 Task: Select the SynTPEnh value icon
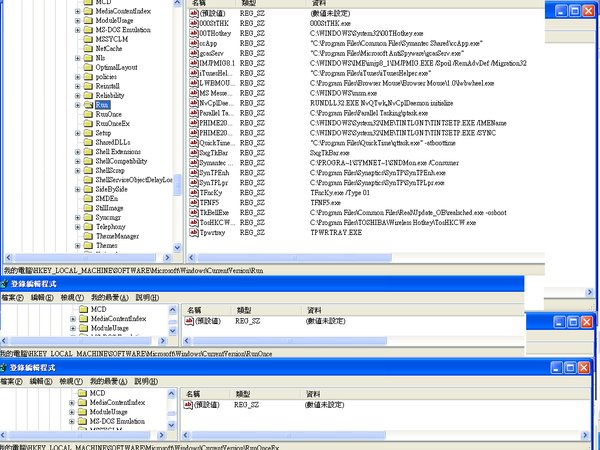tap(194, 173)
